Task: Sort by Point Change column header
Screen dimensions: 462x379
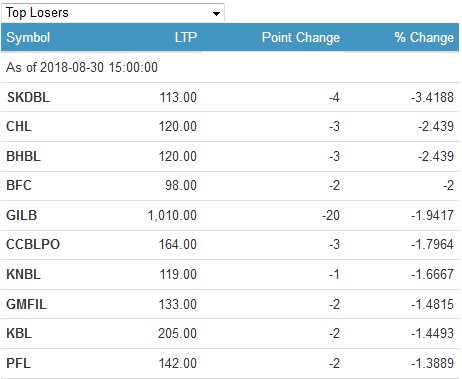Action: 301,37
